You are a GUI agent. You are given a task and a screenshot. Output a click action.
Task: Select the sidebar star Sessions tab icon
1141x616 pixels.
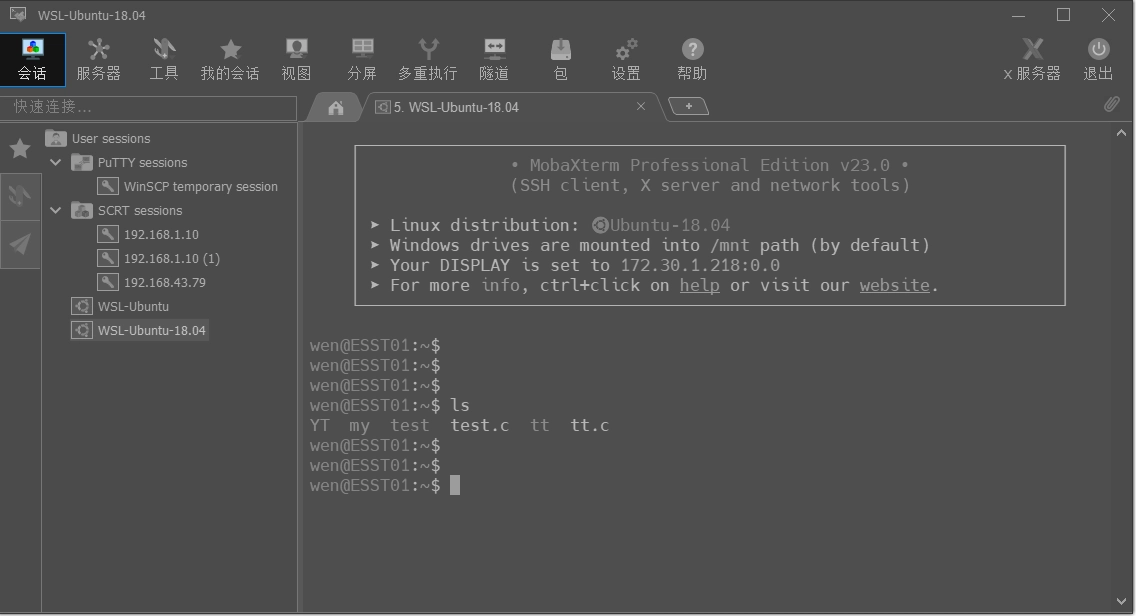[x=20, y=148]
